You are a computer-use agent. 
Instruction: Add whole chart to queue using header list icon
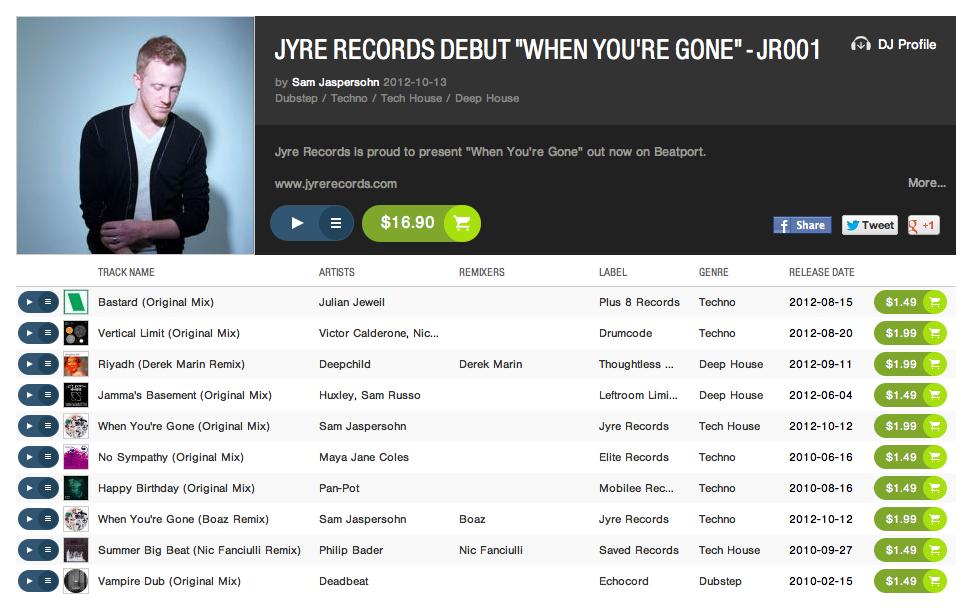coord(336,223)
